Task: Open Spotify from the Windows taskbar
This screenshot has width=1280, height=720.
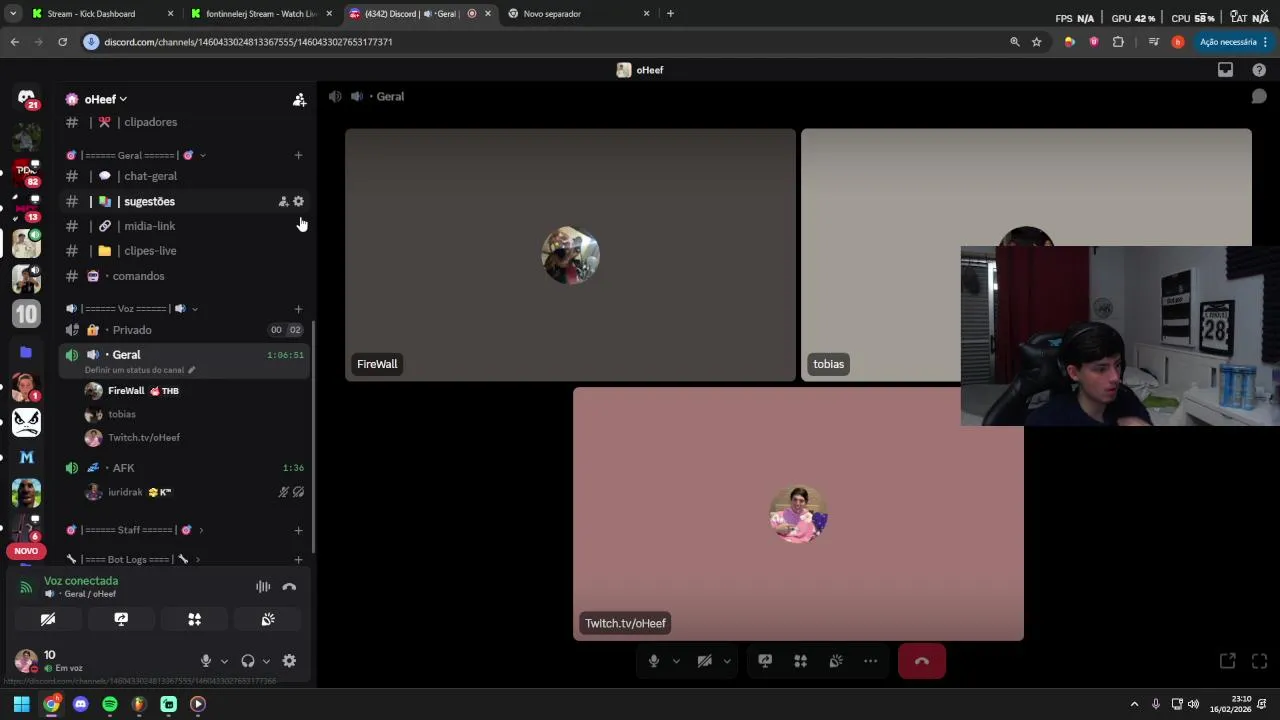Action: (x=110, y=704)
